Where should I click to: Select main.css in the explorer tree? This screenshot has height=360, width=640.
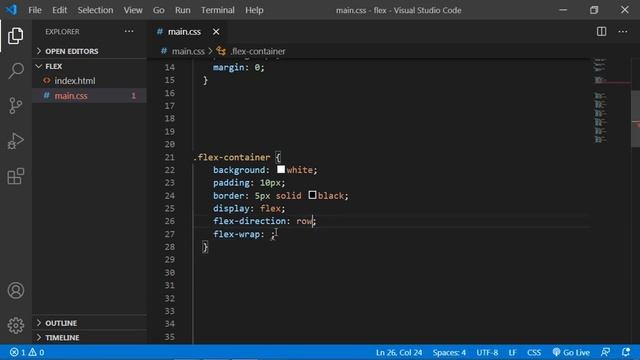tap(89, 96)
